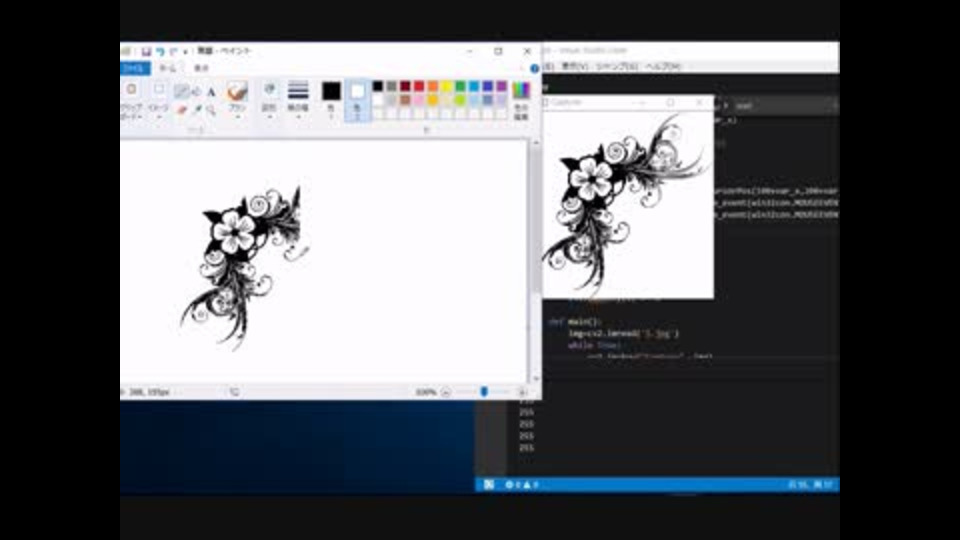Image resolution: width=960 pixels, height=540 pixels.
Task: Open the blue ファイル tab in Paint
Action: point(135,68)
